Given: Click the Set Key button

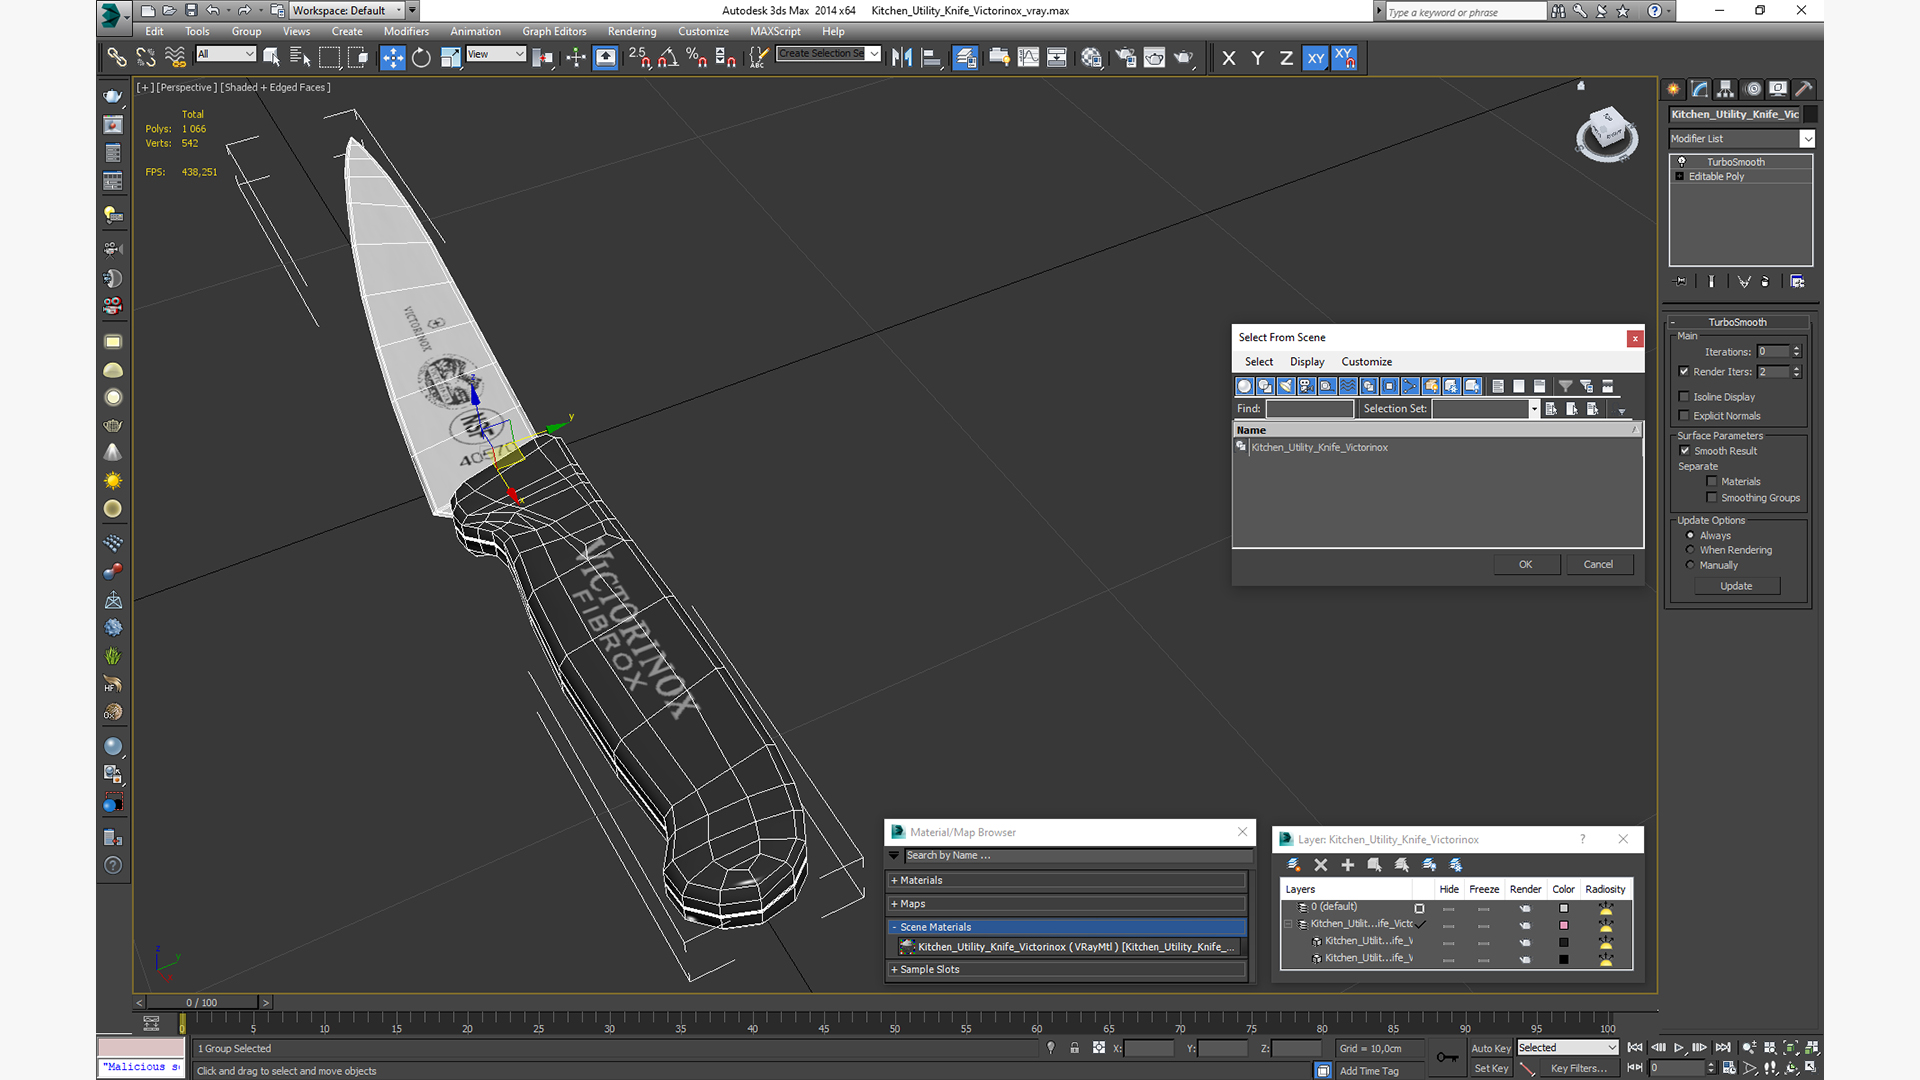Looking at the screenshot, I should click(1491, 1069).
